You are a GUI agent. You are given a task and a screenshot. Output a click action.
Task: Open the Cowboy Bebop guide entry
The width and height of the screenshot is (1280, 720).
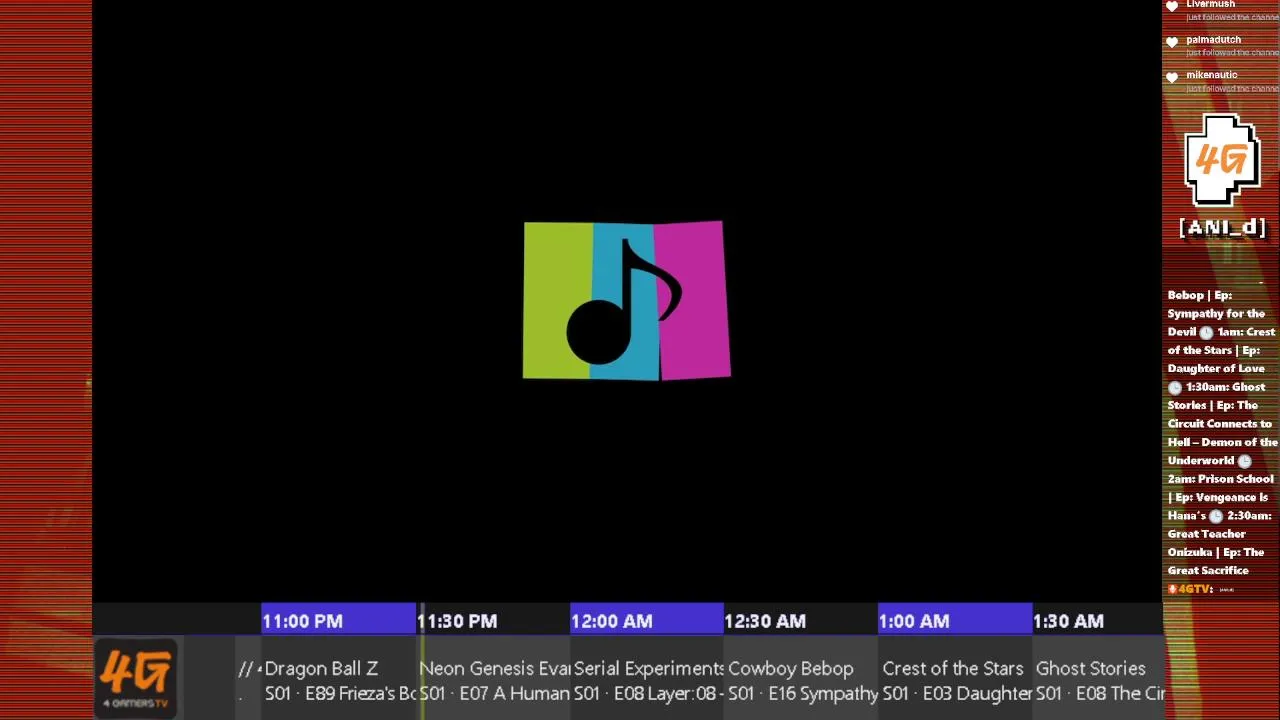coord(802,680)
